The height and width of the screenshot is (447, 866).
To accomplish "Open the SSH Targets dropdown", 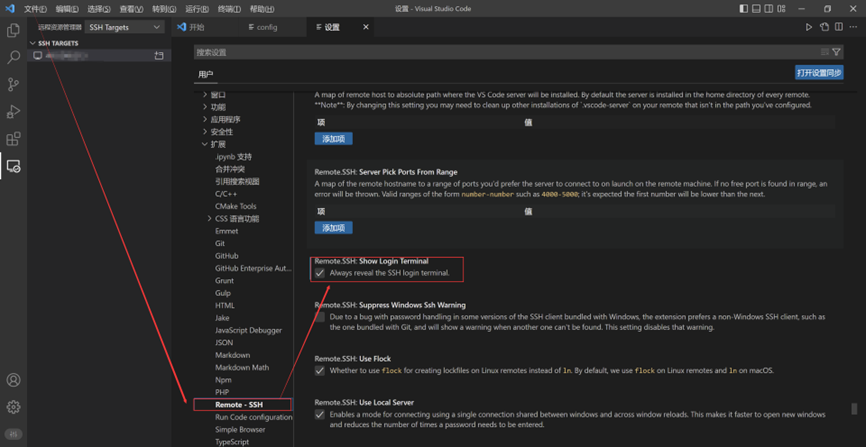I will click(125, 27).
